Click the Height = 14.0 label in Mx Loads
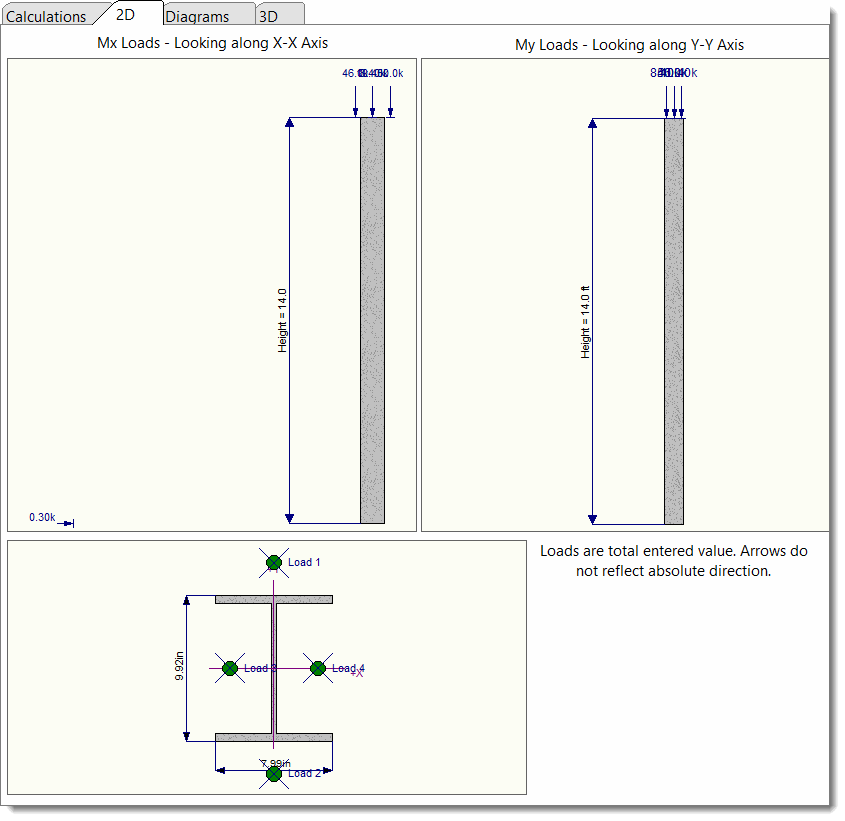 [x=283, y=320]
